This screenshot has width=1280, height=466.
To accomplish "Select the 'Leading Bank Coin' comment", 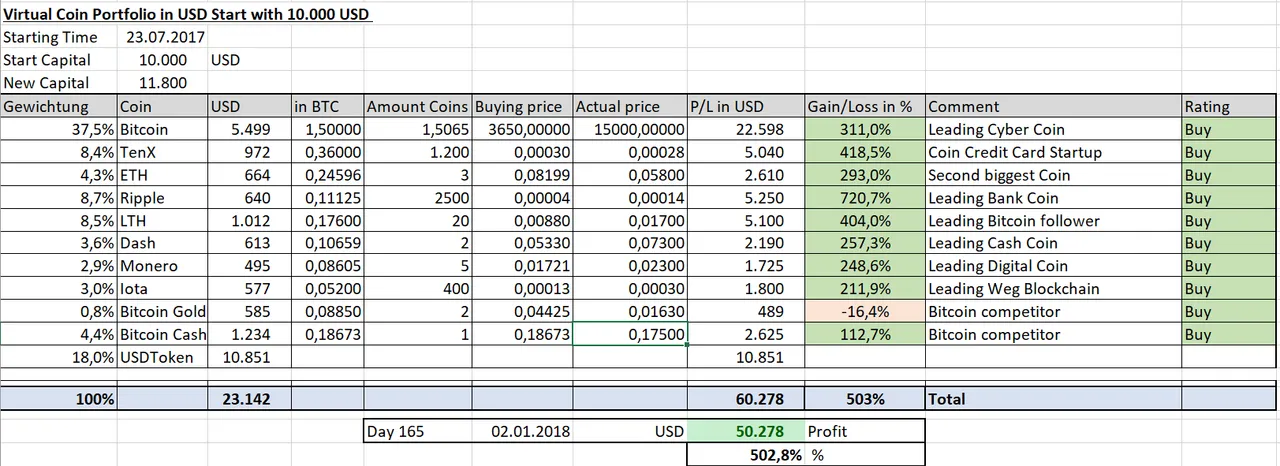I will click(x=1053, y=198).
